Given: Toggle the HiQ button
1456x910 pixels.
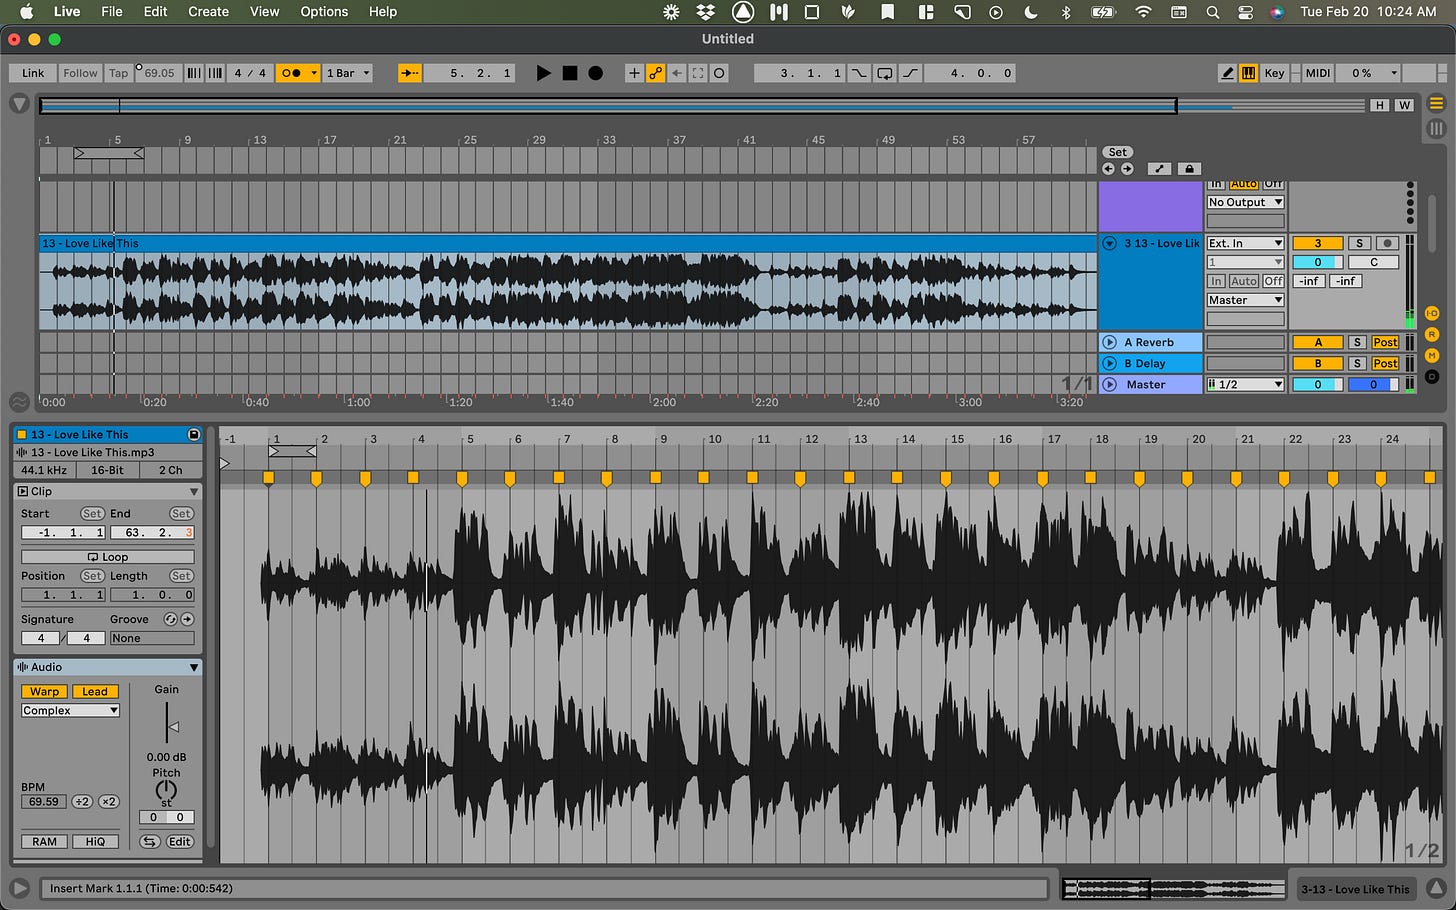Looking at the screenshot, I should (x=95, y=842).
